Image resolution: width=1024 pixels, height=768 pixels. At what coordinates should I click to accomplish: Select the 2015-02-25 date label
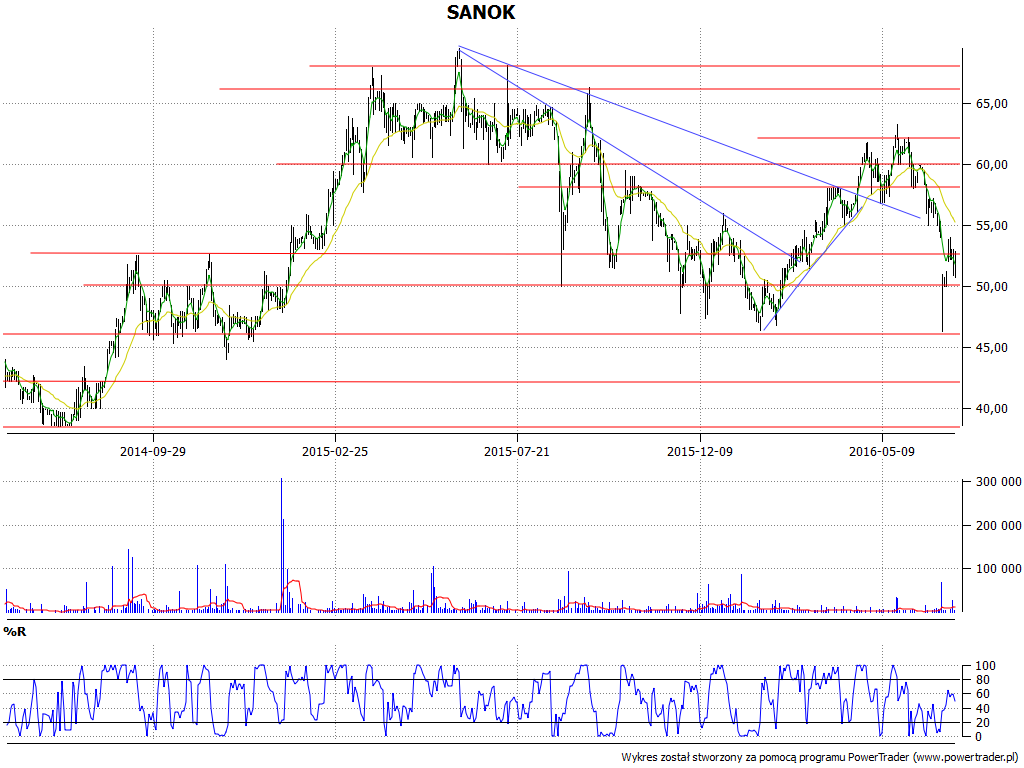(334, 451)
